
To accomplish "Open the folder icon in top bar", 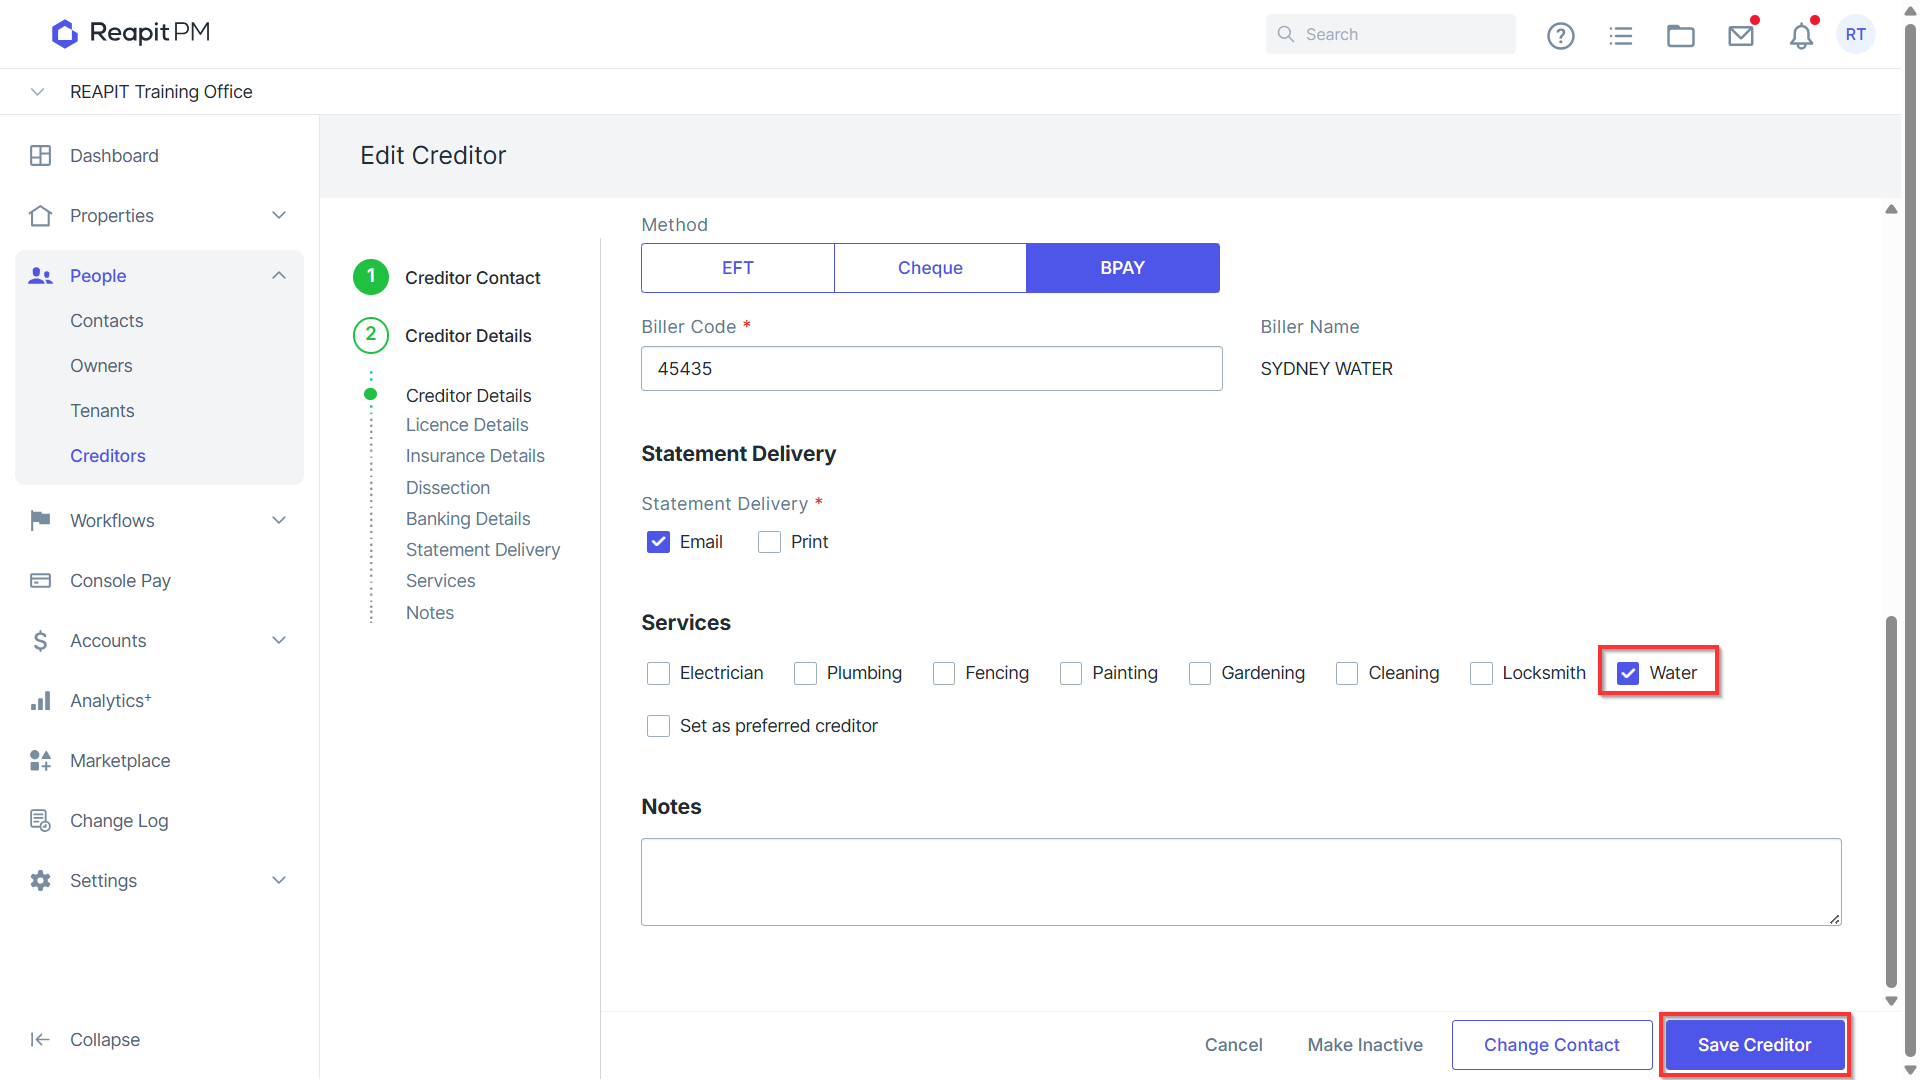I will pyautogui.click(x=1681, y=36).
